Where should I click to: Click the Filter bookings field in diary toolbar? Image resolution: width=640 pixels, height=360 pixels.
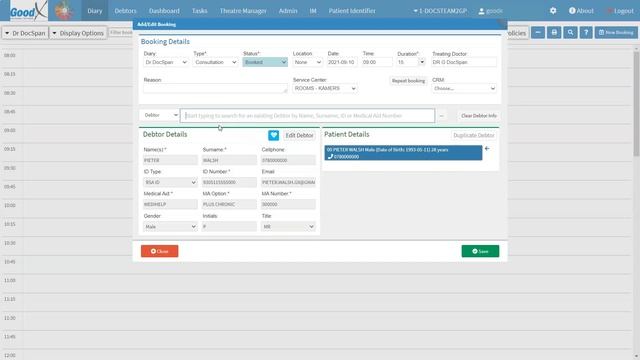pos(121,33)
